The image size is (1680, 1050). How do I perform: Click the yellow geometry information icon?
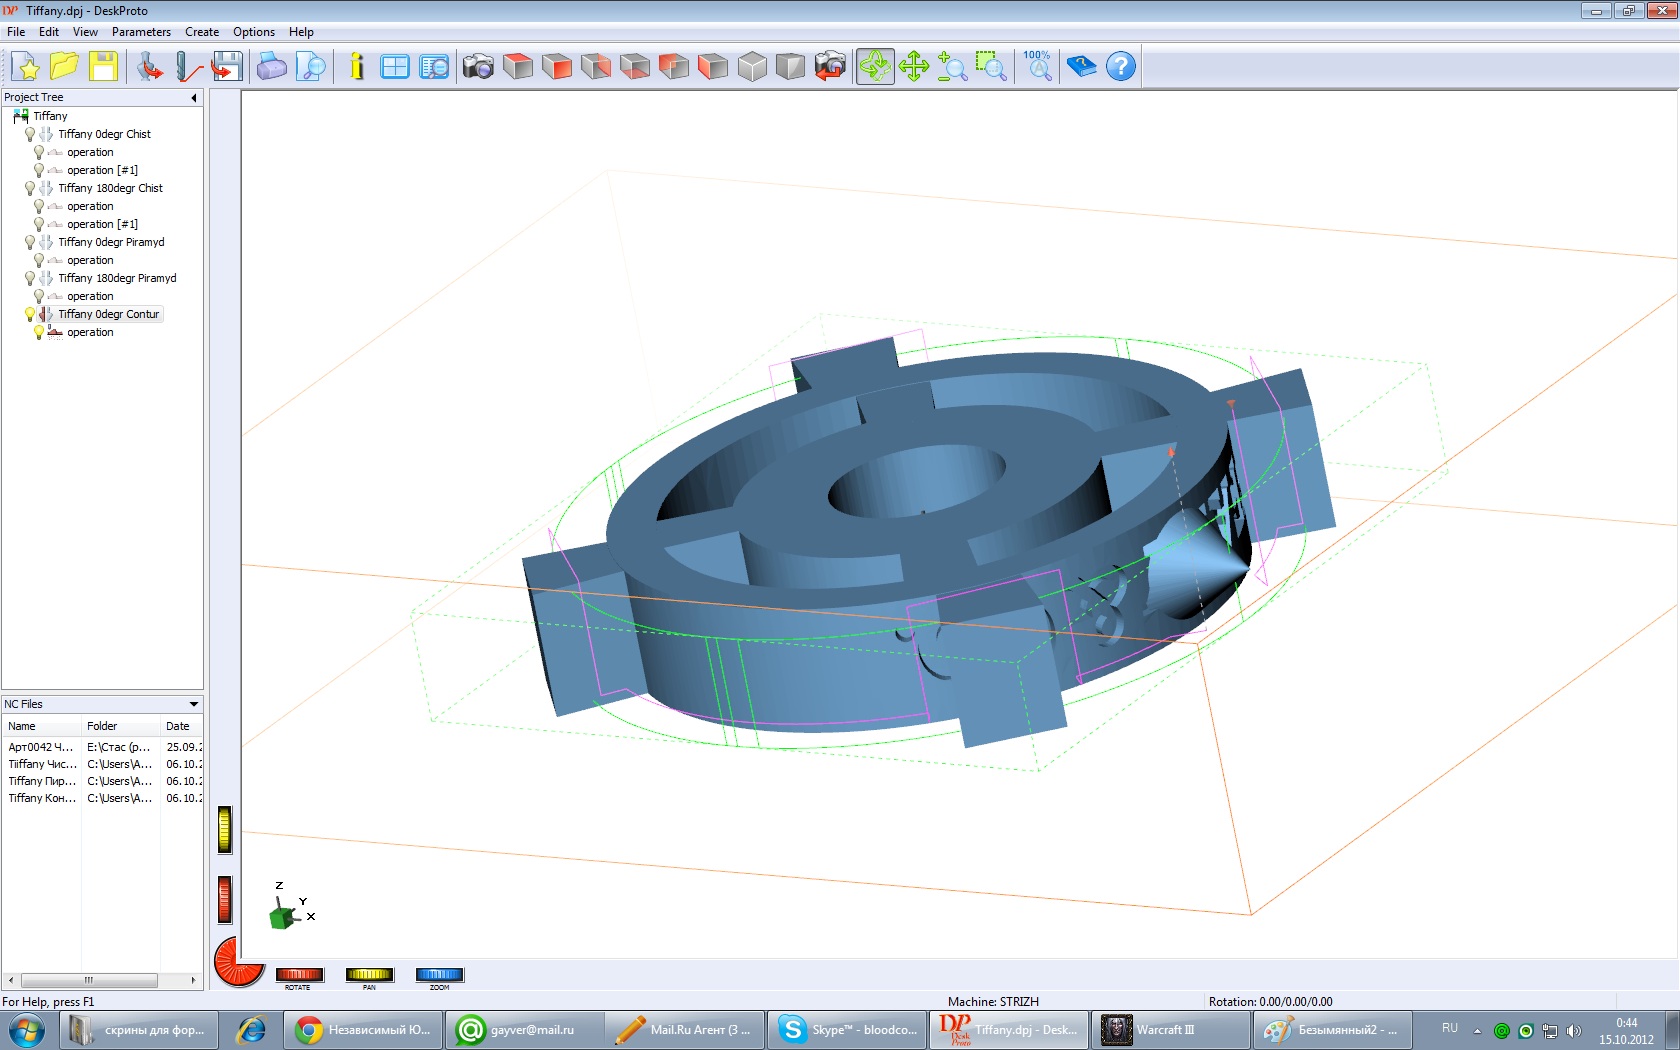tap(357, 67)
